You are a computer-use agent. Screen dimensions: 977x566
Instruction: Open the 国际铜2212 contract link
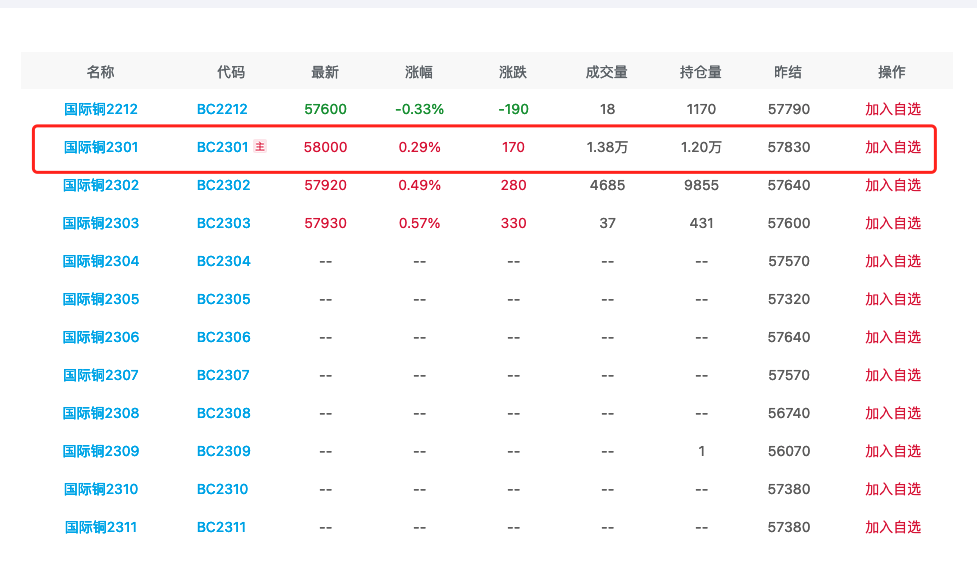click(101, 109)
